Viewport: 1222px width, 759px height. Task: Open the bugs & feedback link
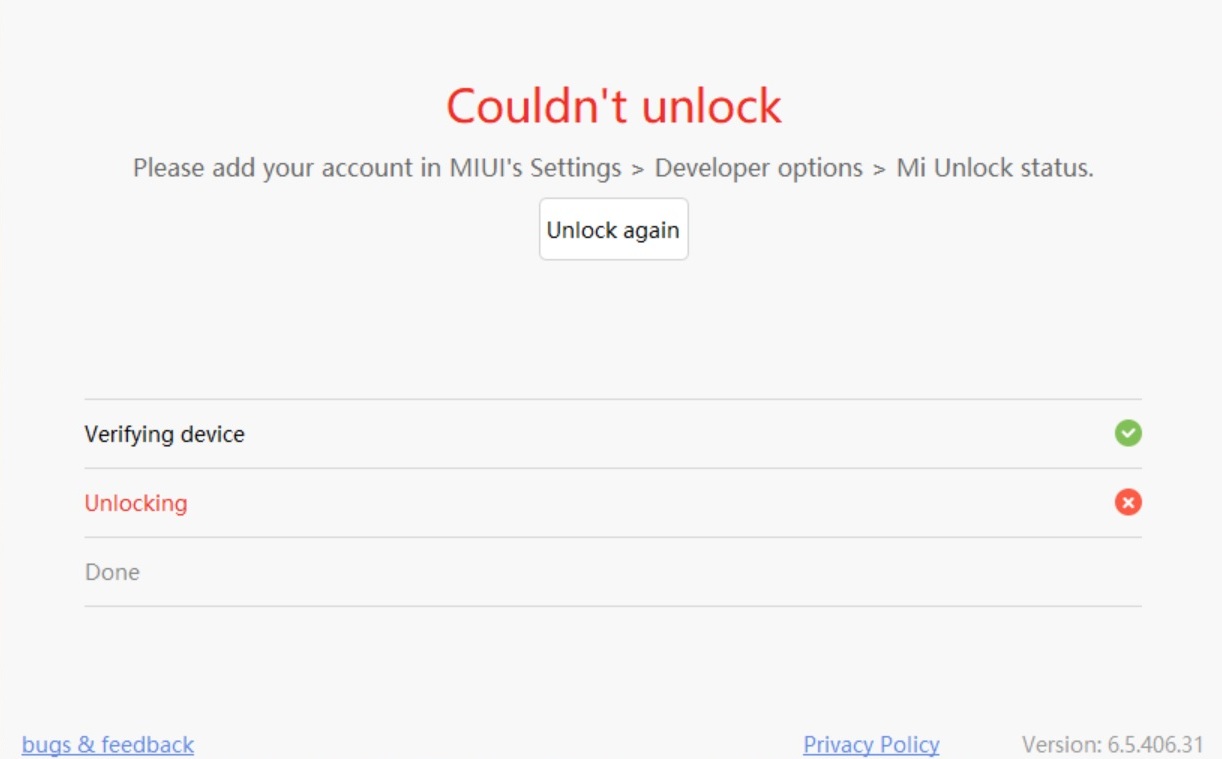[x=108, y=745]
